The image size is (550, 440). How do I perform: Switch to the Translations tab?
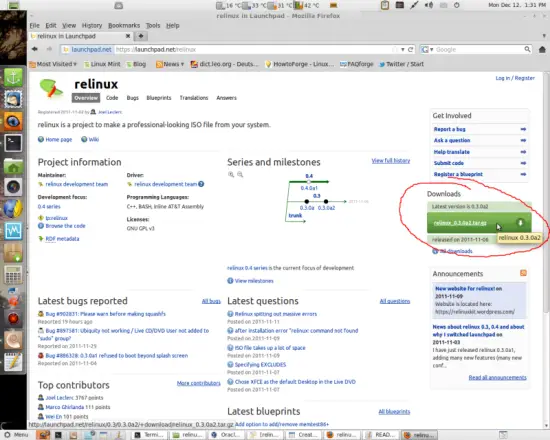[194, 98]
